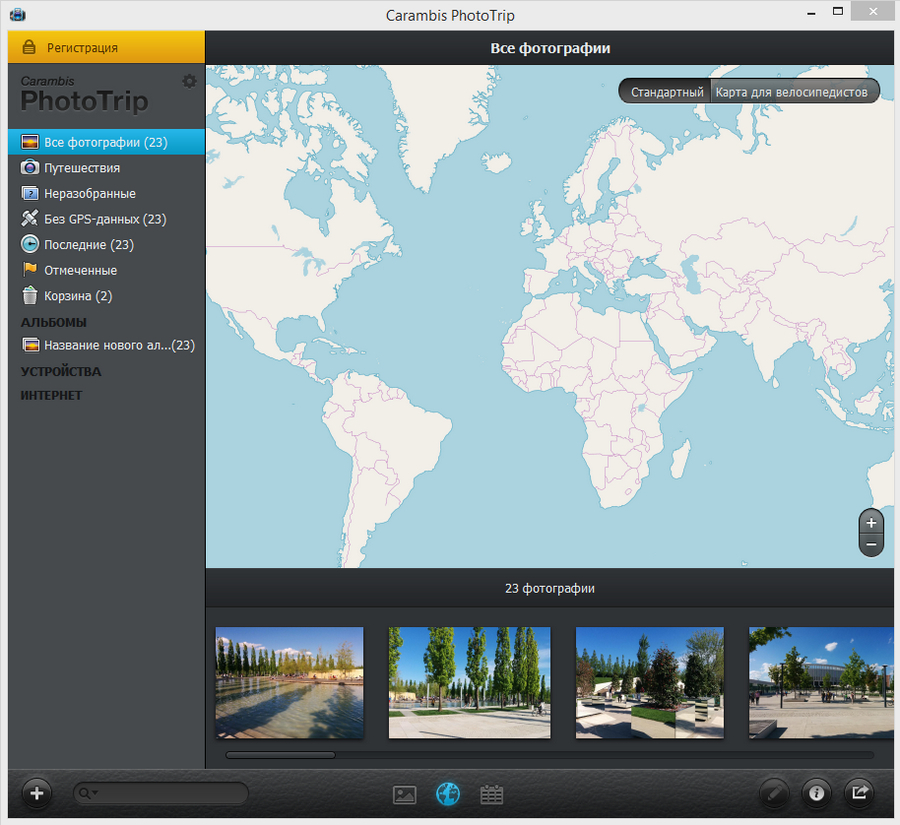
Task: Click the plus button to add photos
Action: pos(37,794)
